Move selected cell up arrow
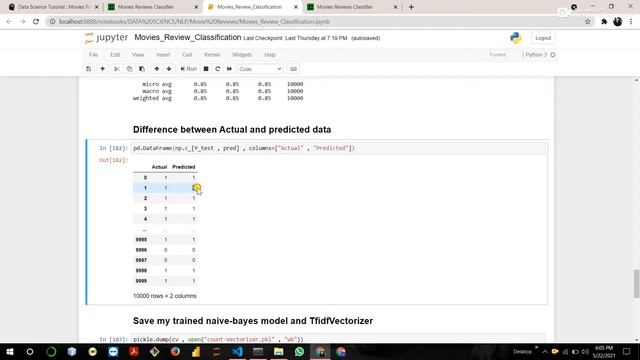Screen dimensions: 640x360 [x=157, y=69]
